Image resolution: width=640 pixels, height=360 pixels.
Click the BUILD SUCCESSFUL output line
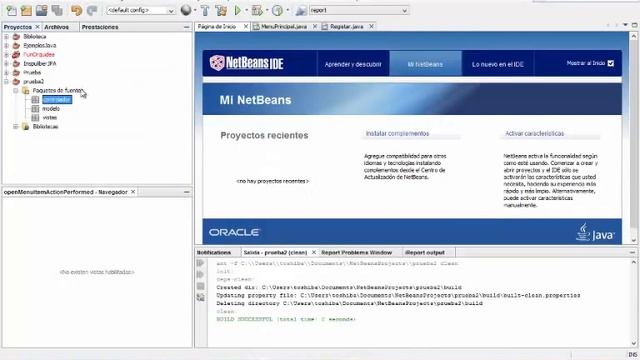pyautogui.click(x=286, y=319)
